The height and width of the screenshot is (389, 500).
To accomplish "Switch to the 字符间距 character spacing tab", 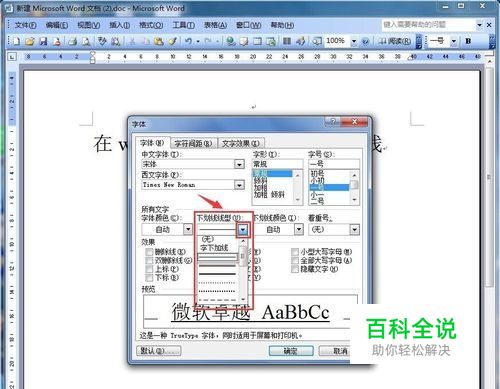I will click(193, 144).
